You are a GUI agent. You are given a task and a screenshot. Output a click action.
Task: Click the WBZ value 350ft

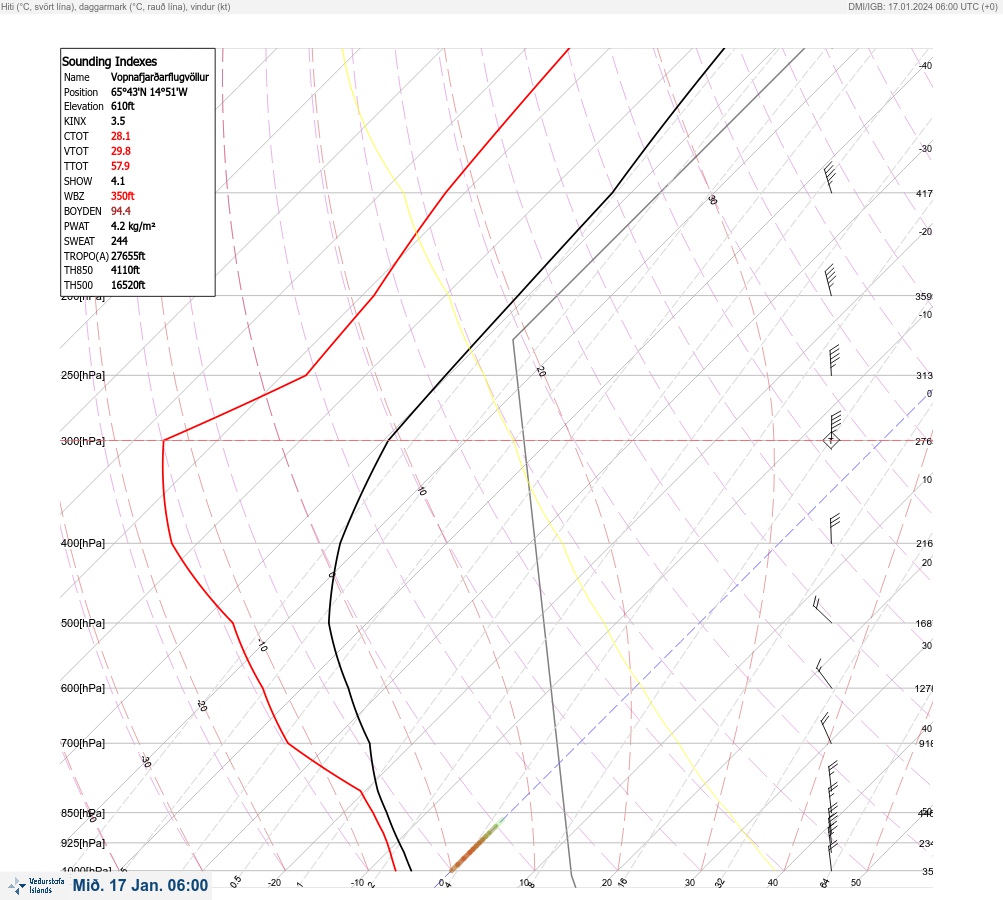(123, 196)
